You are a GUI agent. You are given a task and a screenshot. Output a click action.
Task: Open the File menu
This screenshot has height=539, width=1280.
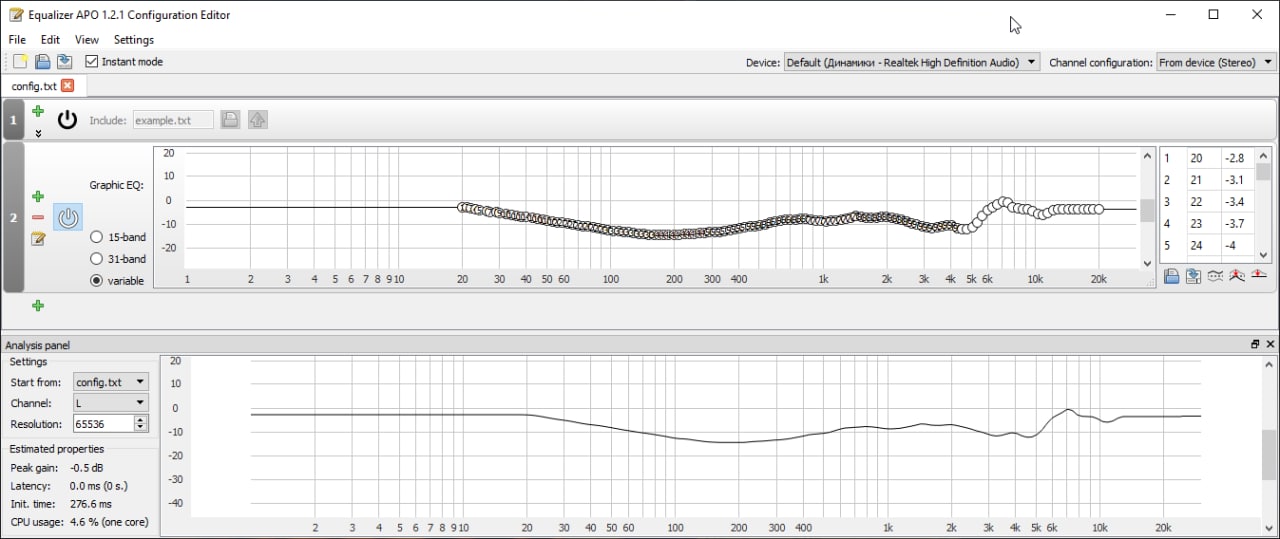17,40
